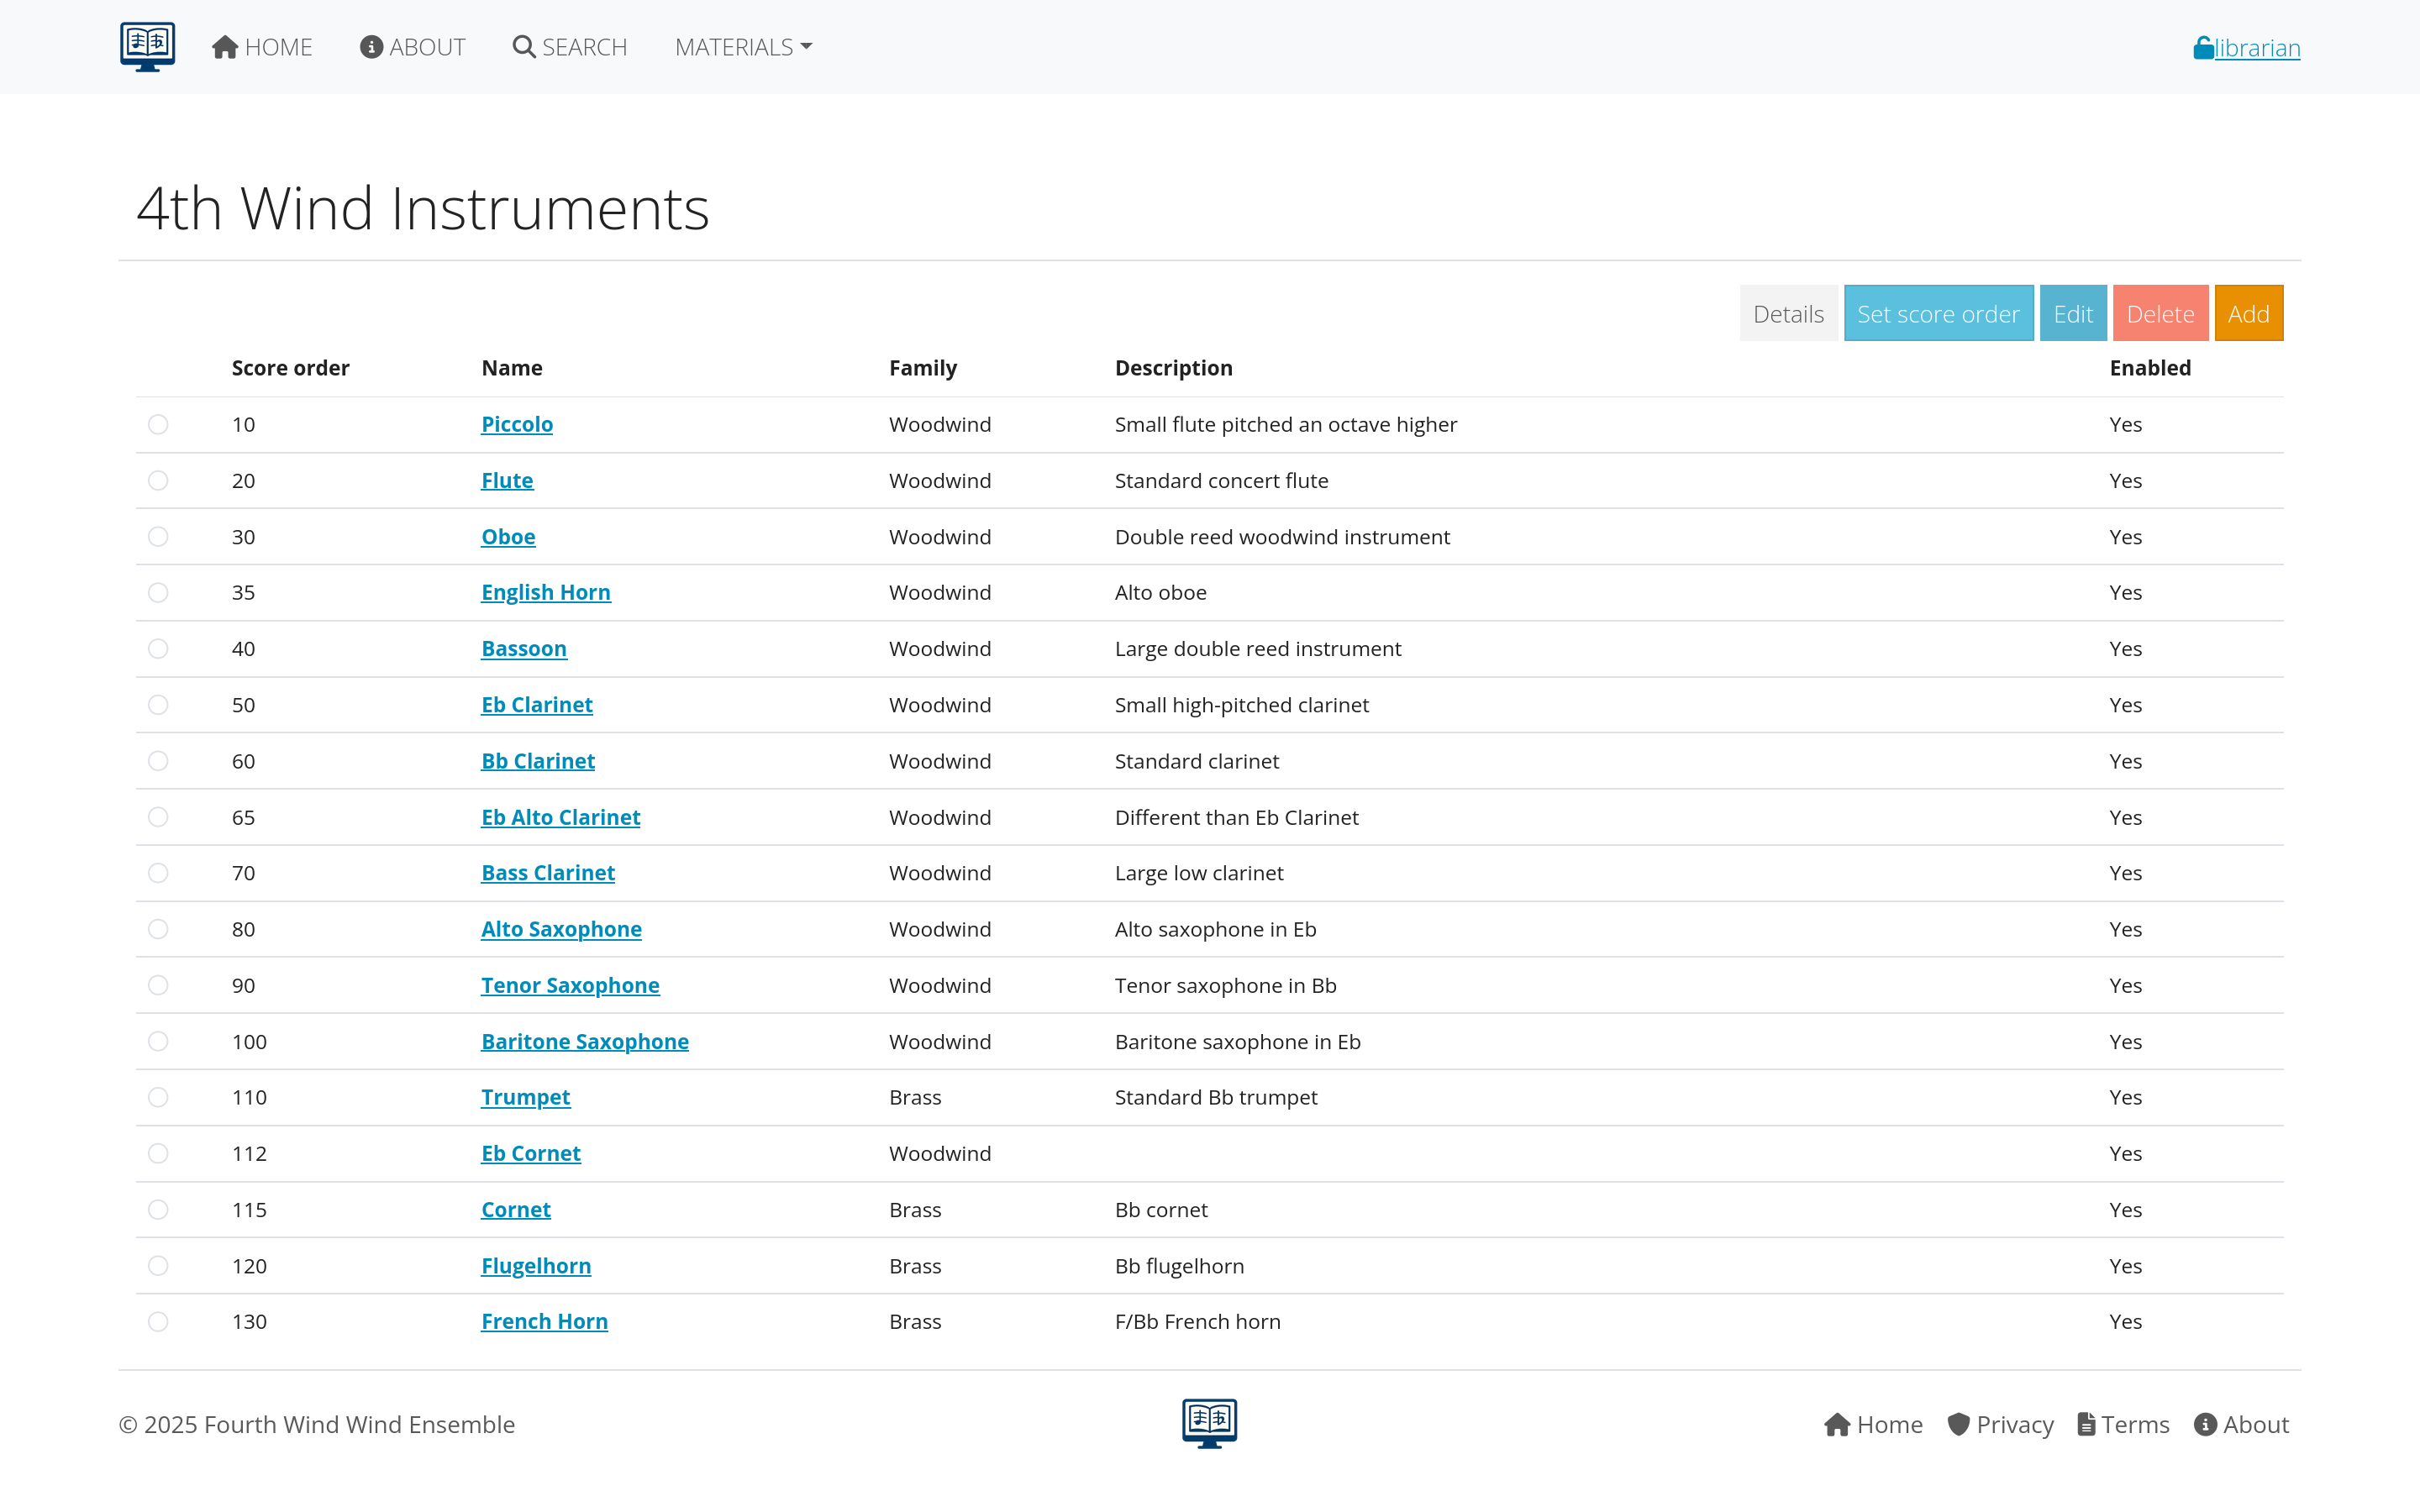This screenshot has height=1512, width=2420.
Task: Open the Bass Clarinet instrument link
Action: [x=548, y=872]
